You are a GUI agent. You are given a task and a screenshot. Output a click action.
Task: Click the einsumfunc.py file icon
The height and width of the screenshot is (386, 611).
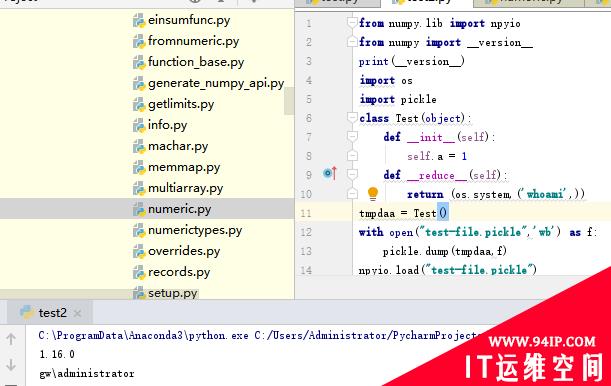click(139, 20)
